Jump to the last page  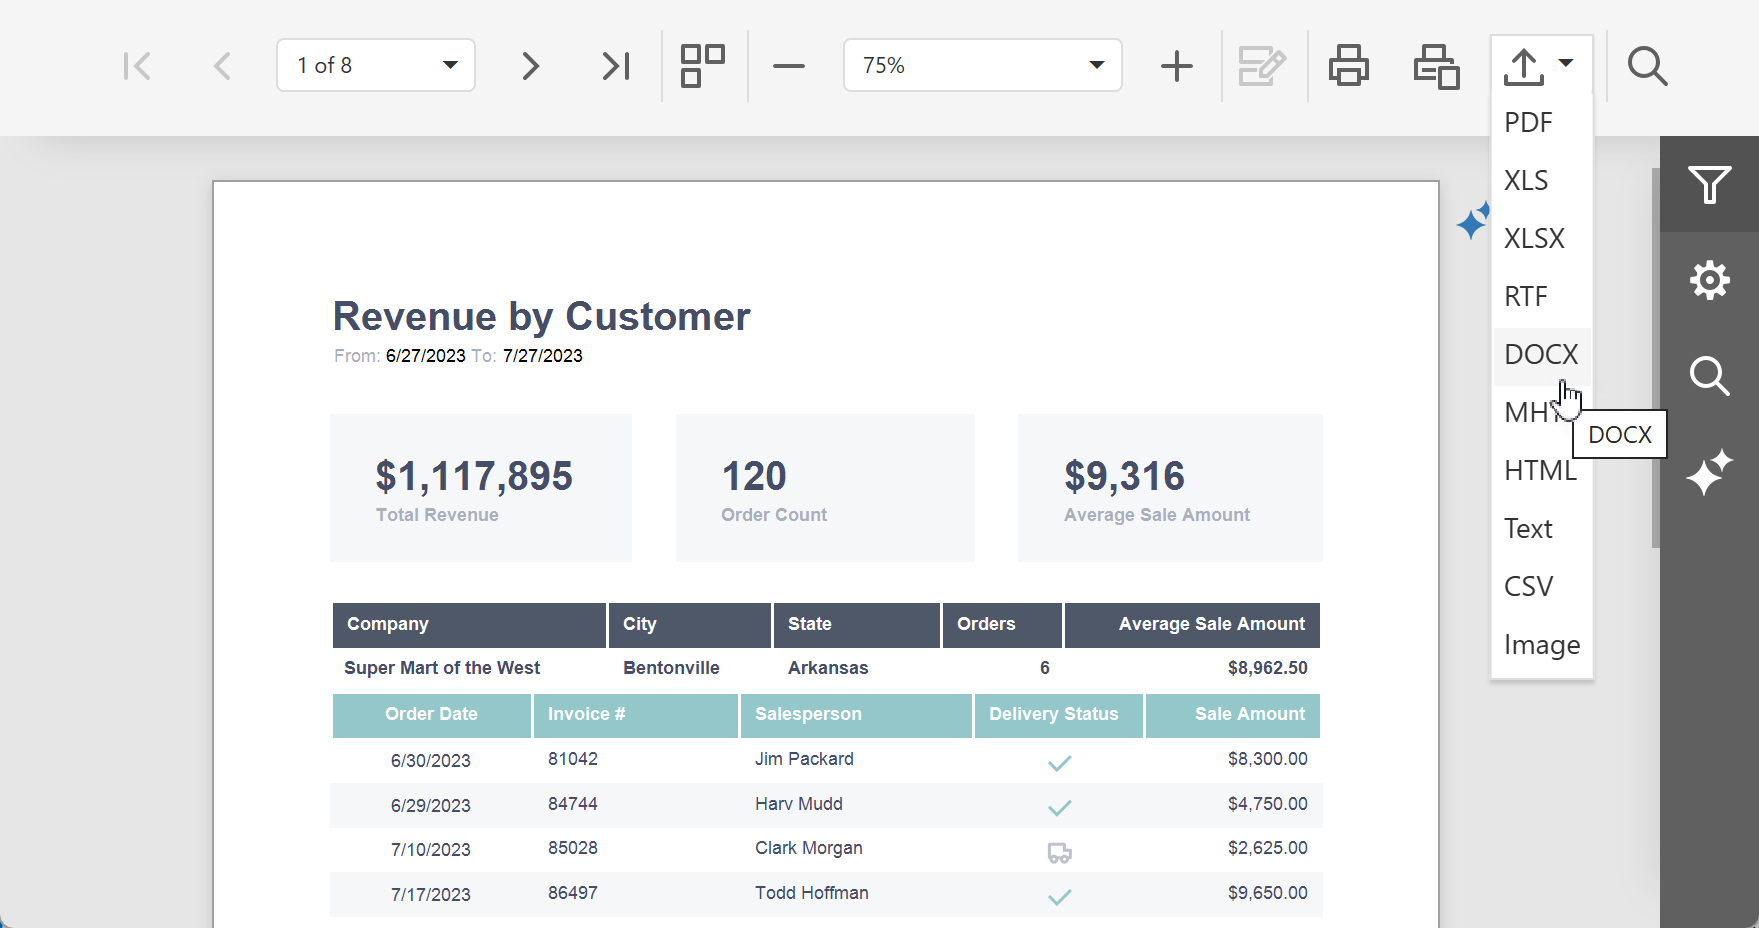click(616, 66)
